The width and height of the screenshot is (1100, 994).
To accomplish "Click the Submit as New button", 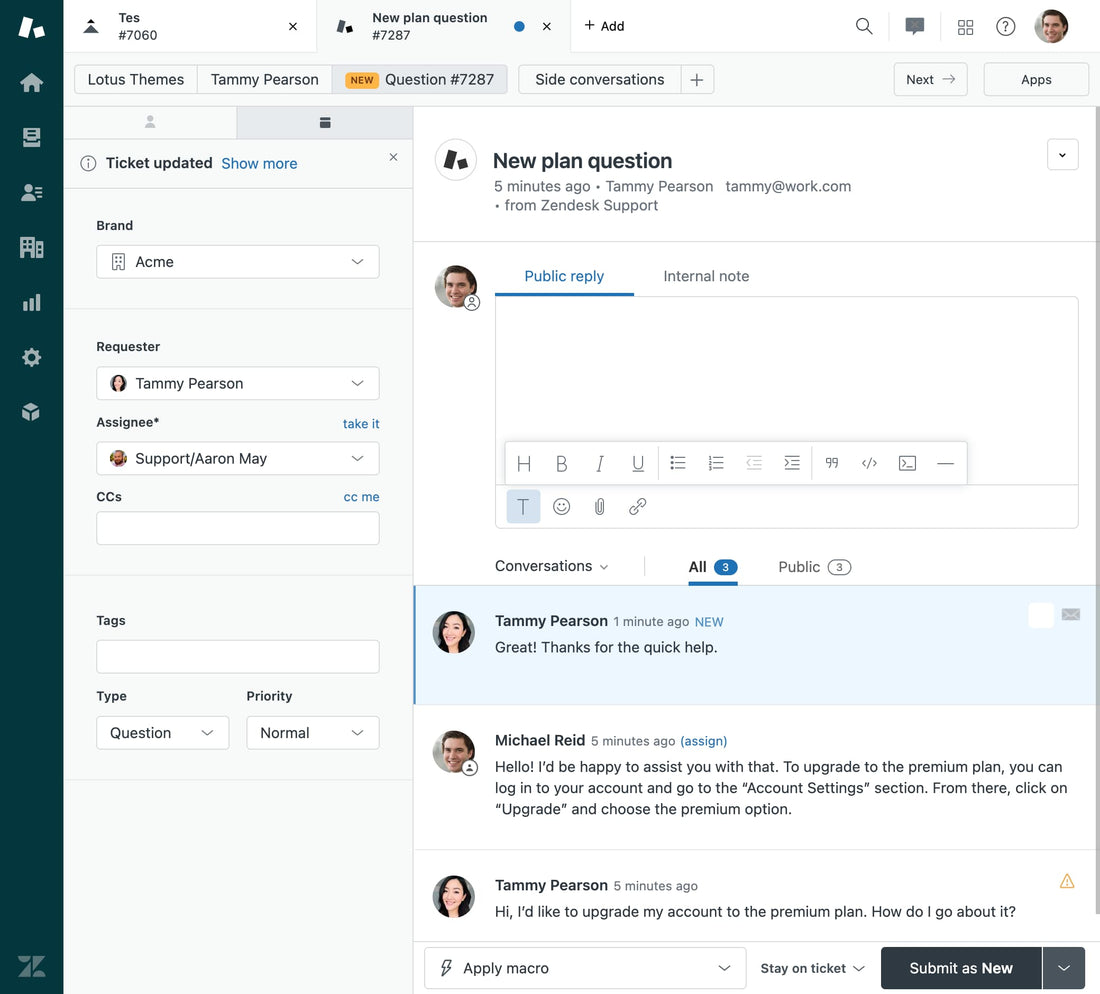I will (960, 968).
